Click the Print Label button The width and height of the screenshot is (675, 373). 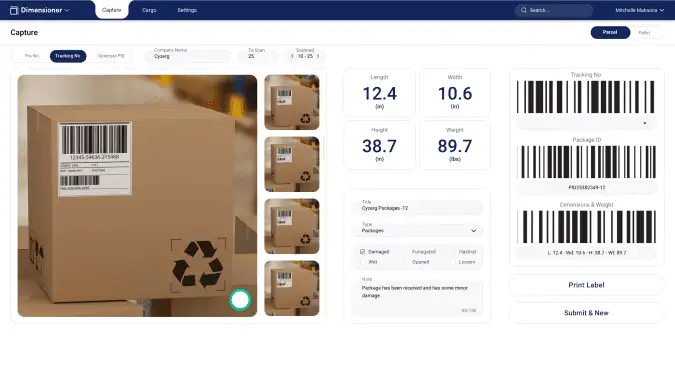tap(586, 285)
